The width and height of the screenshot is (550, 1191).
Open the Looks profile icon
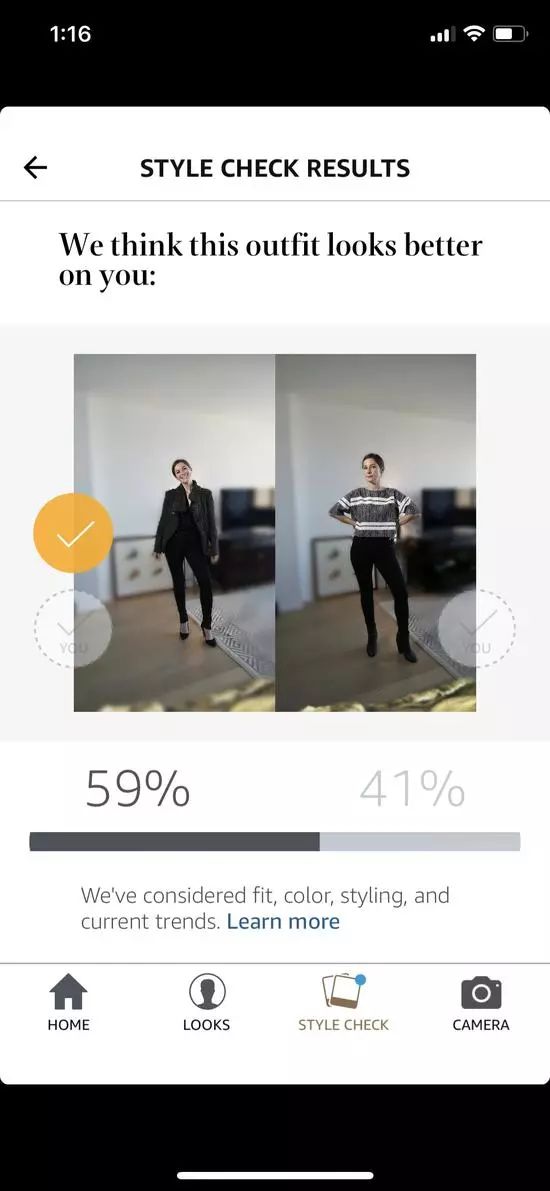point(207,991)
